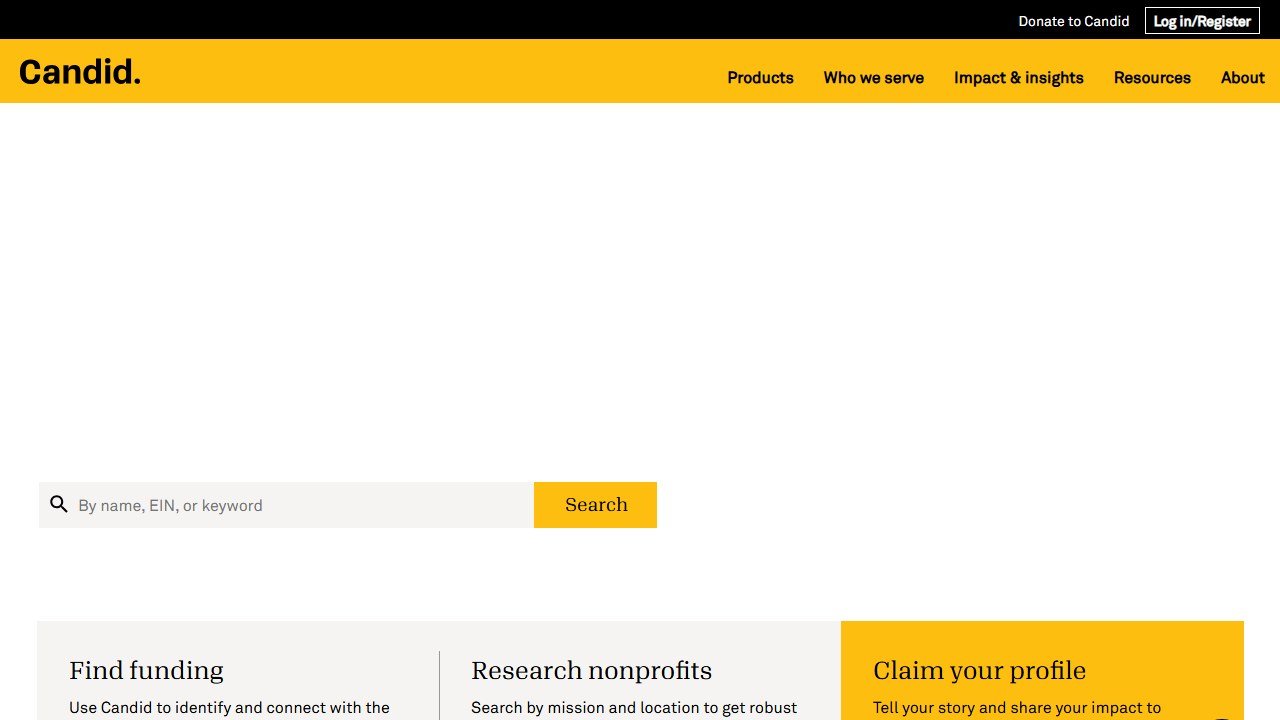Open the Find funding heading
Viewport: 1280px width, 720px height.
146,670
